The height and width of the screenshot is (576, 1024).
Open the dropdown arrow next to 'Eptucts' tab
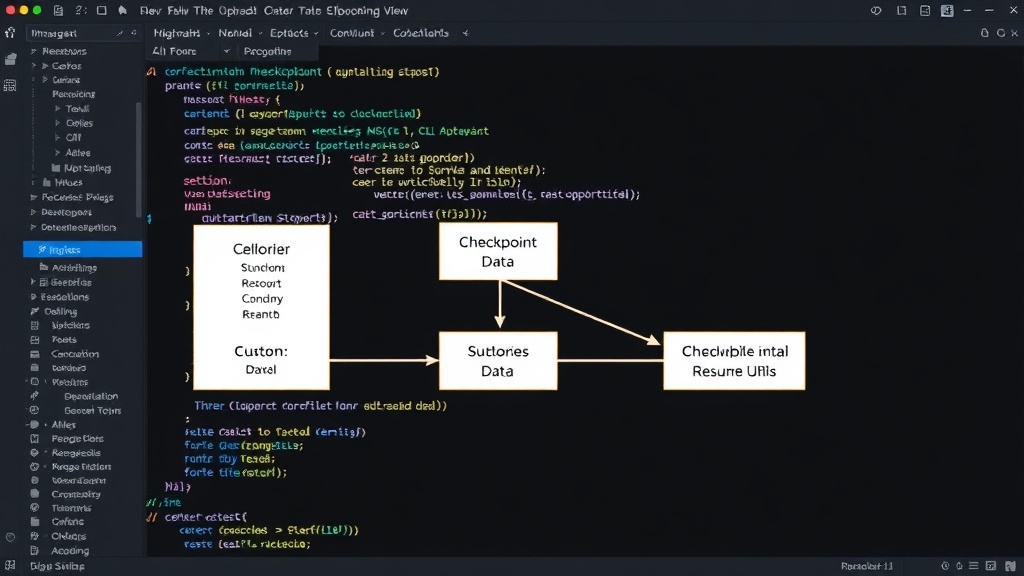pos(316,33)
